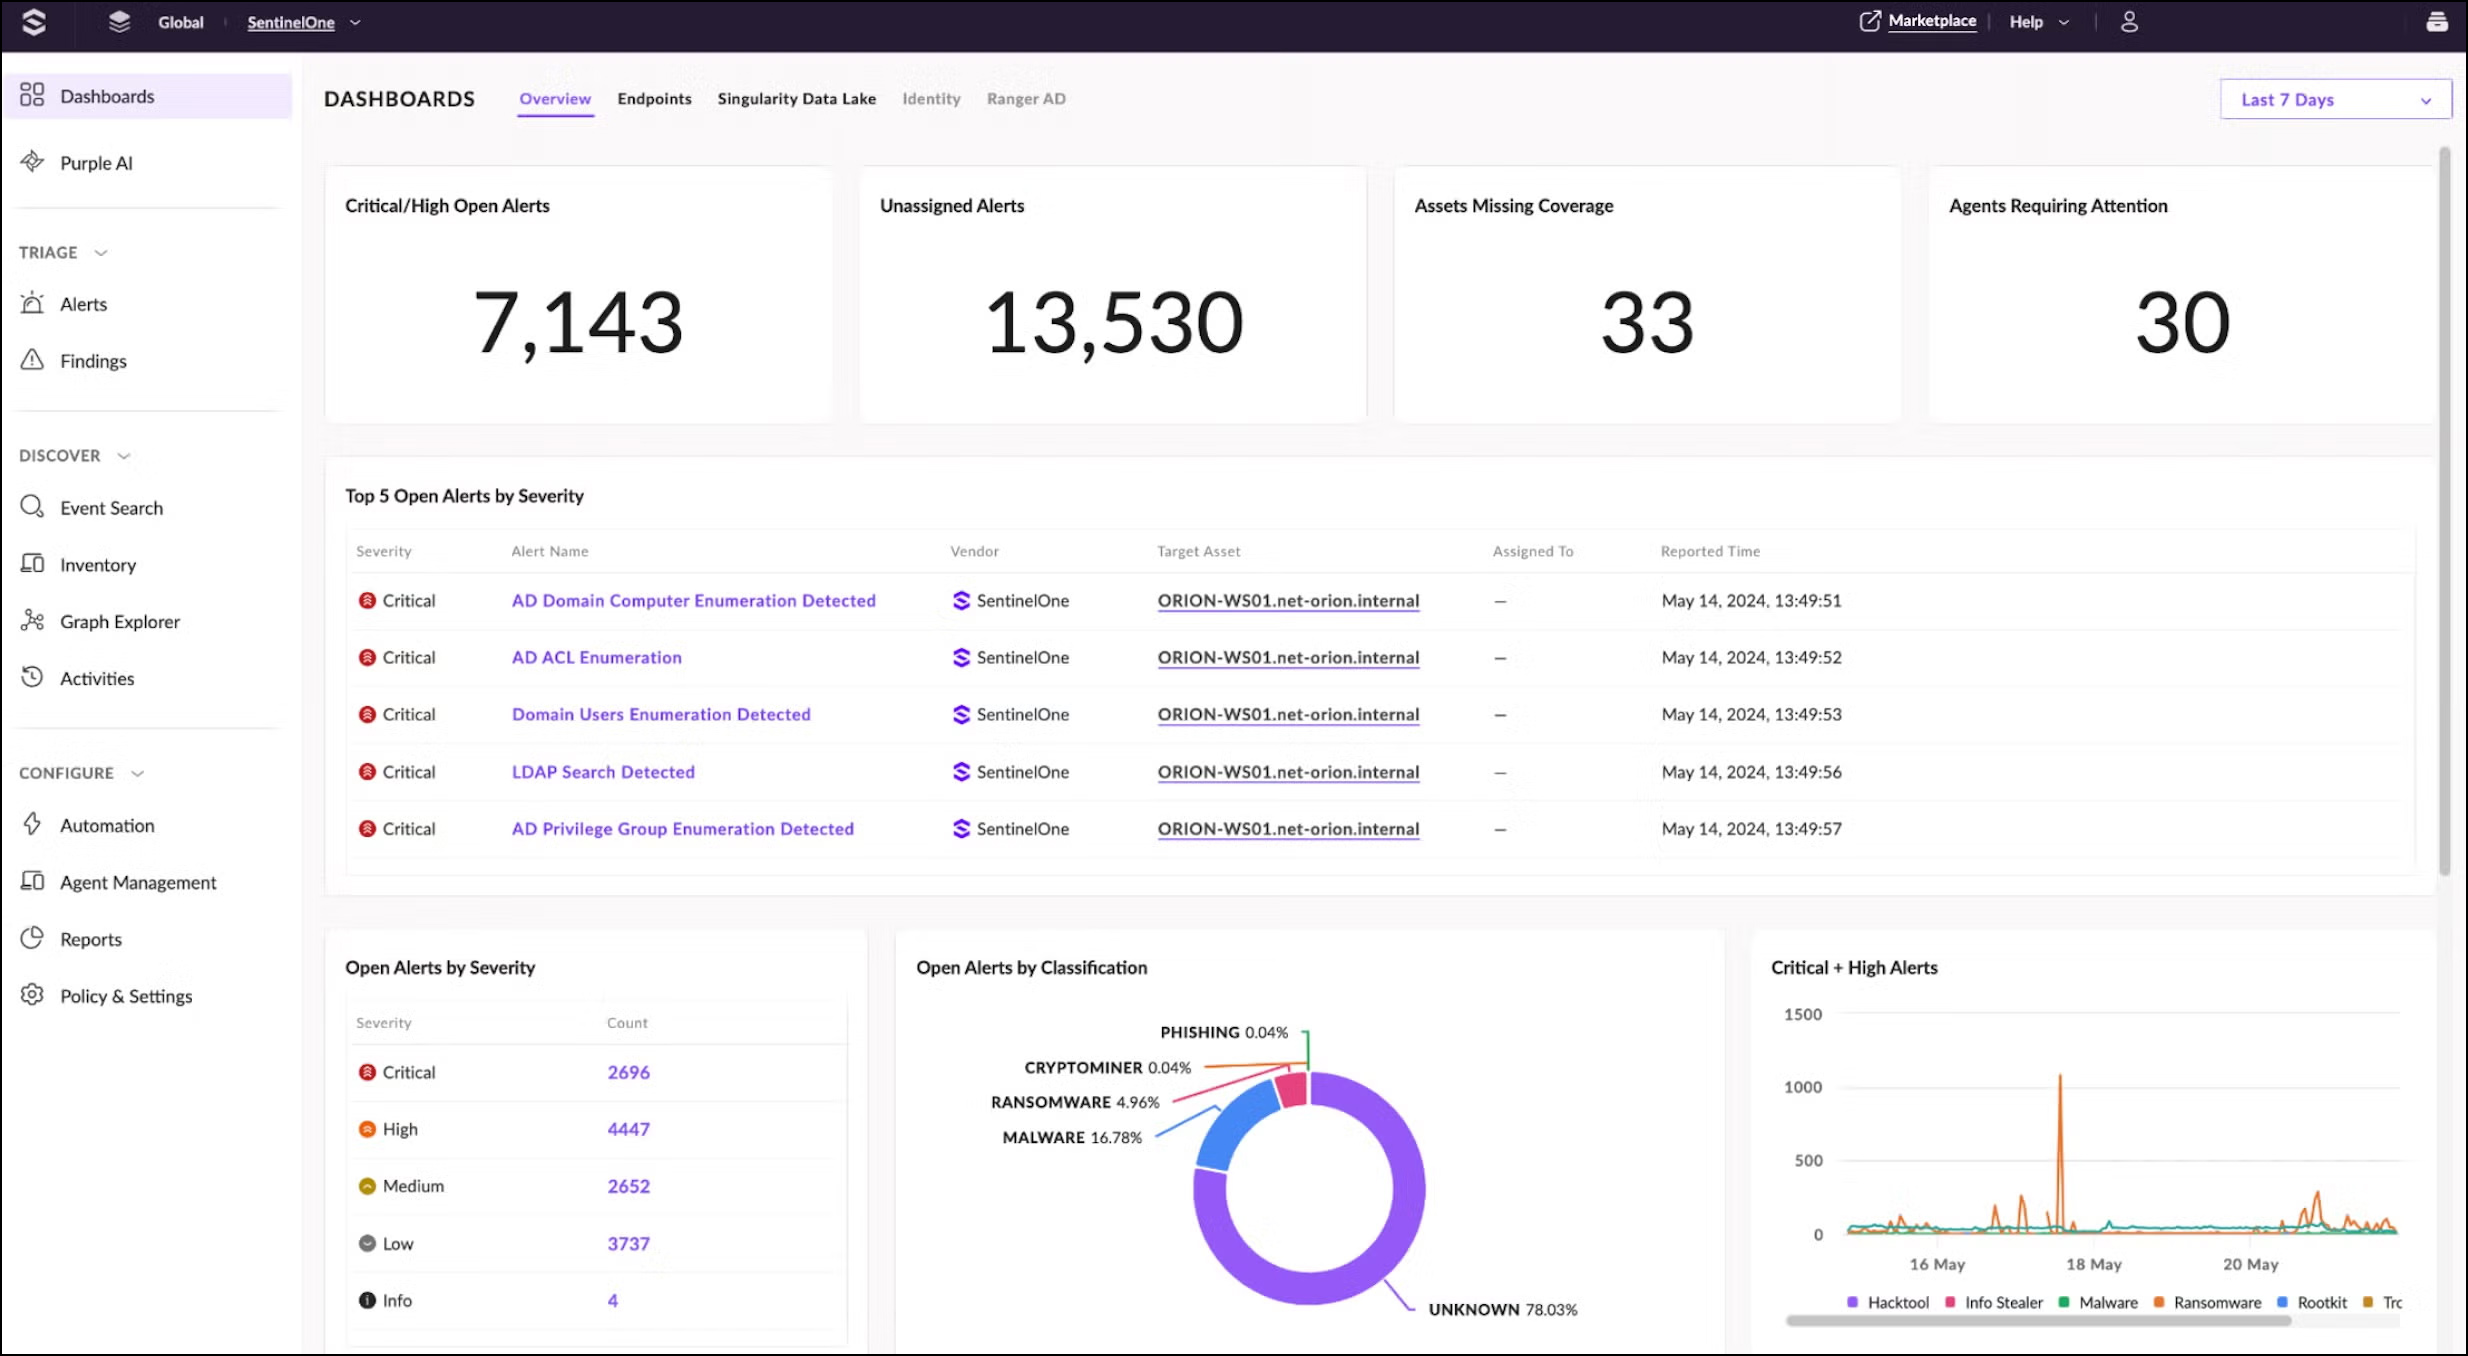Click the Policy & Settings gear icon
Image resolution: width=2468 pixels, height=1356 pixels.
point(32,995)
